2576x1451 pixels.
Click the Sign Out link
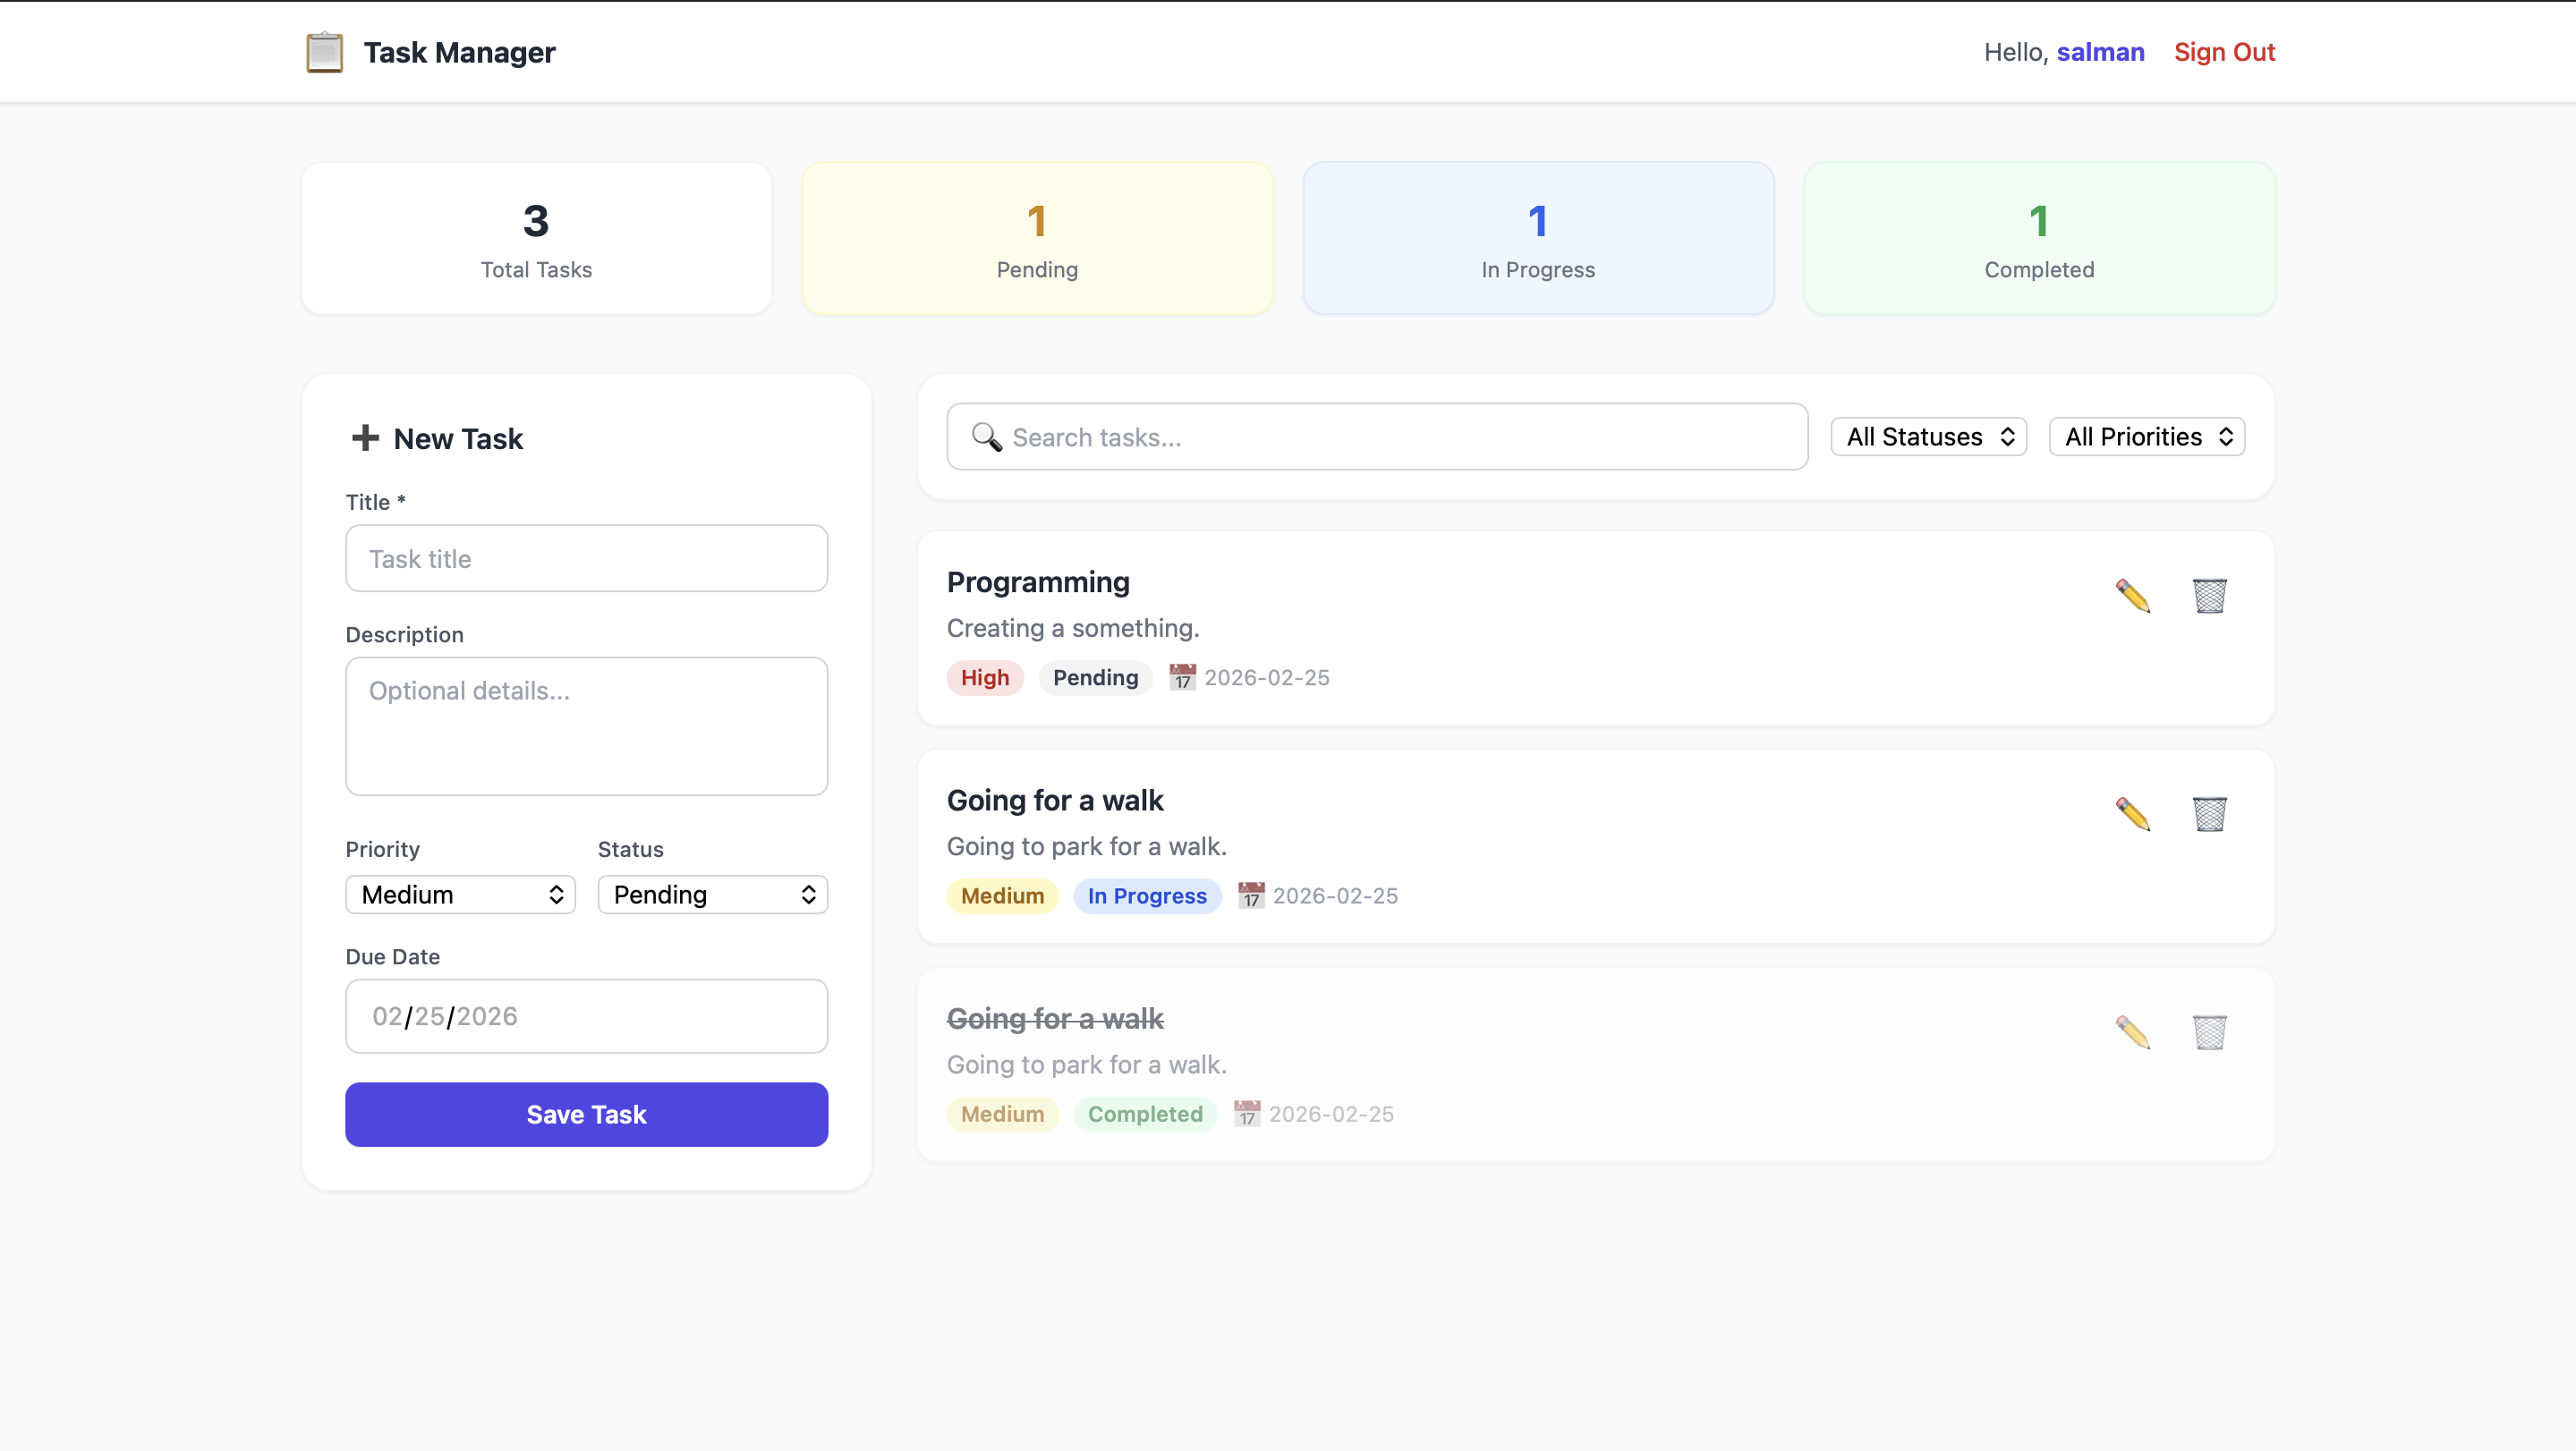click(2224, 52)
